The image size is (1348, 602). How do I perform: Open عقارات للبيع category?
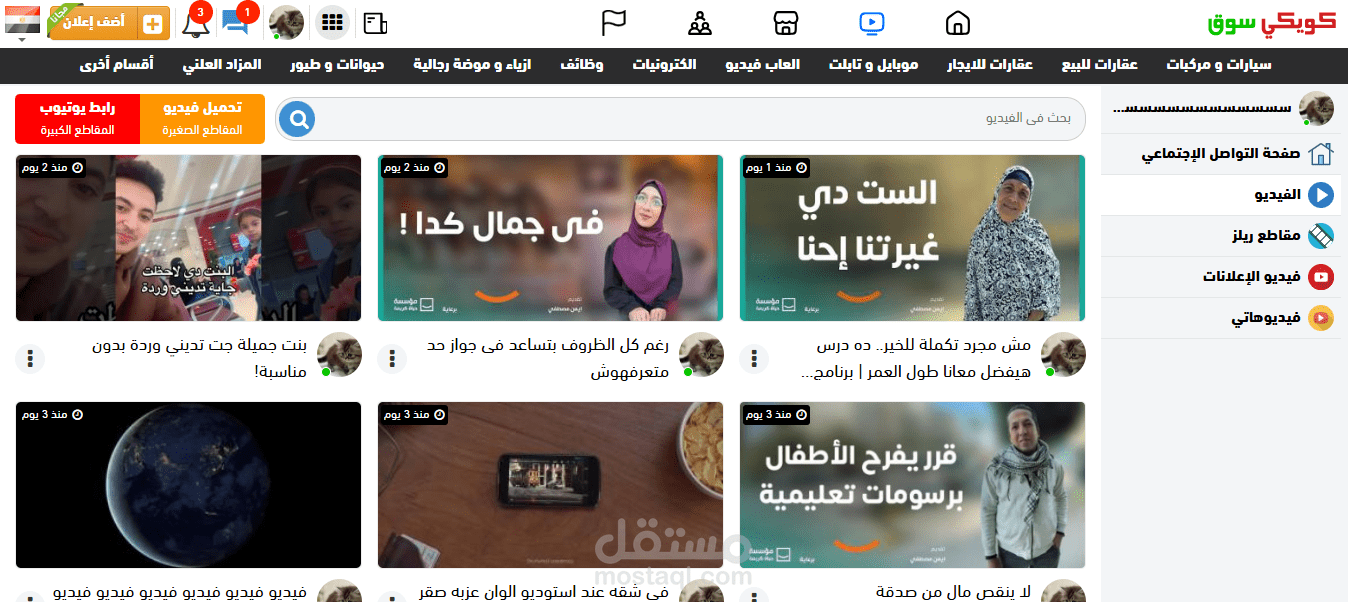[1100, 65]
